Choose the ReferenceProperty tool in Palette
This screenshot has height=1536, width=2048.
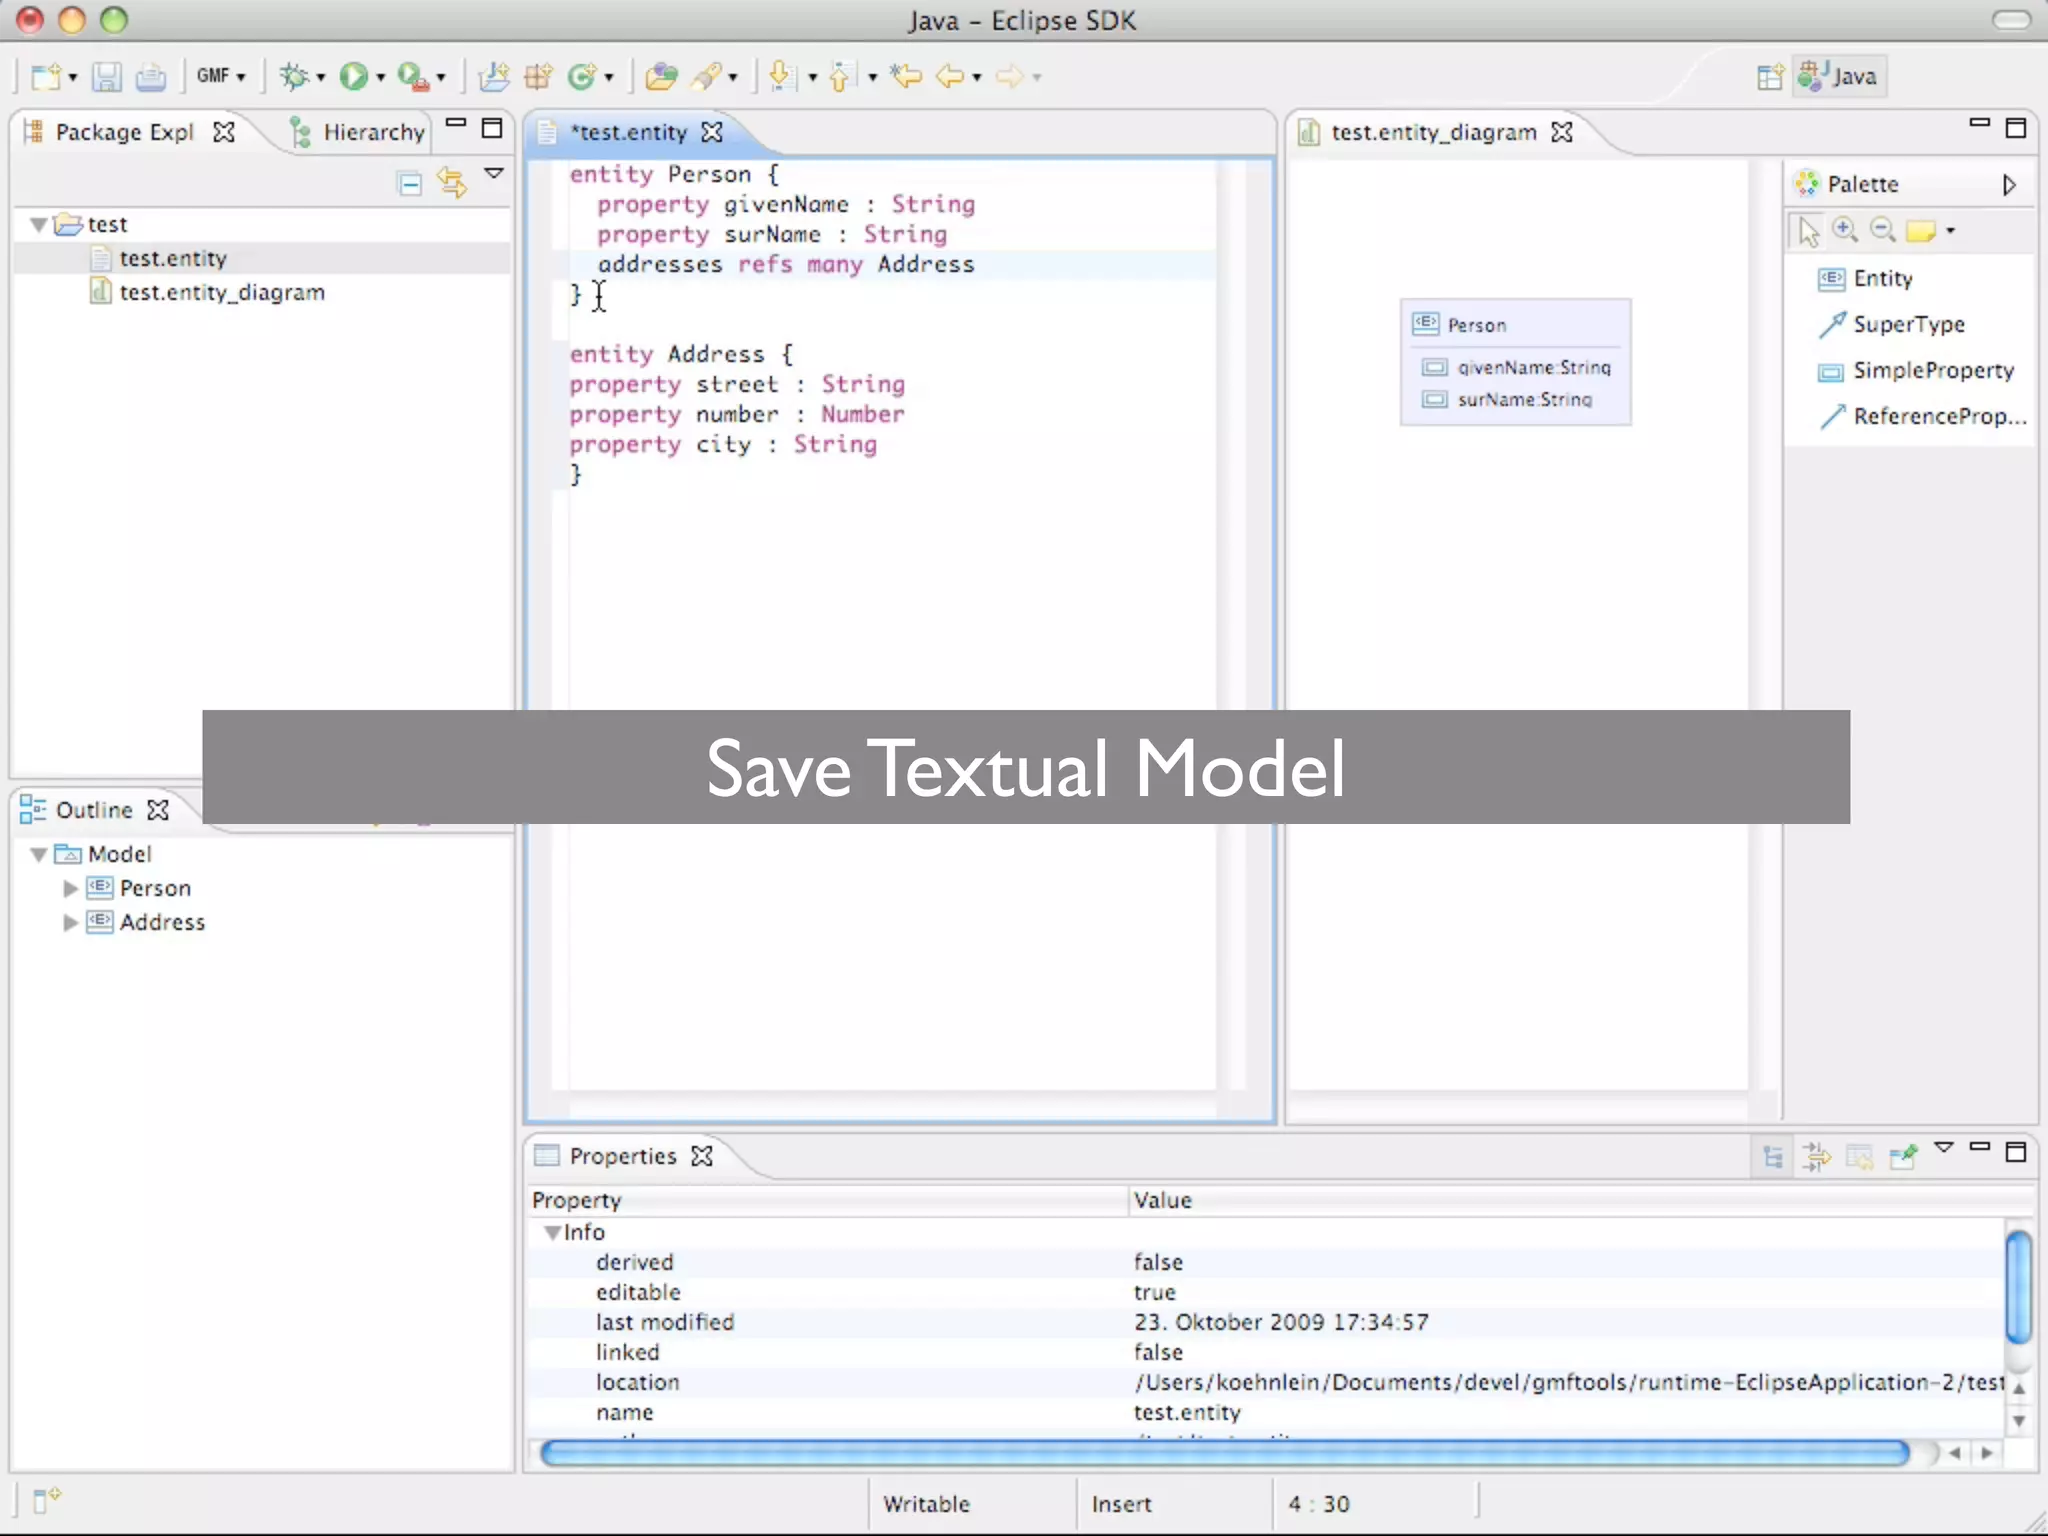(1922, 416)
